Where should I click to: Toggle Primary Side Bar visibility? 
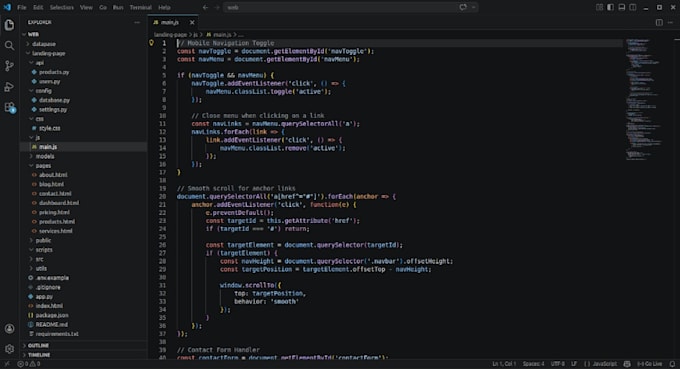pos(611,7)
